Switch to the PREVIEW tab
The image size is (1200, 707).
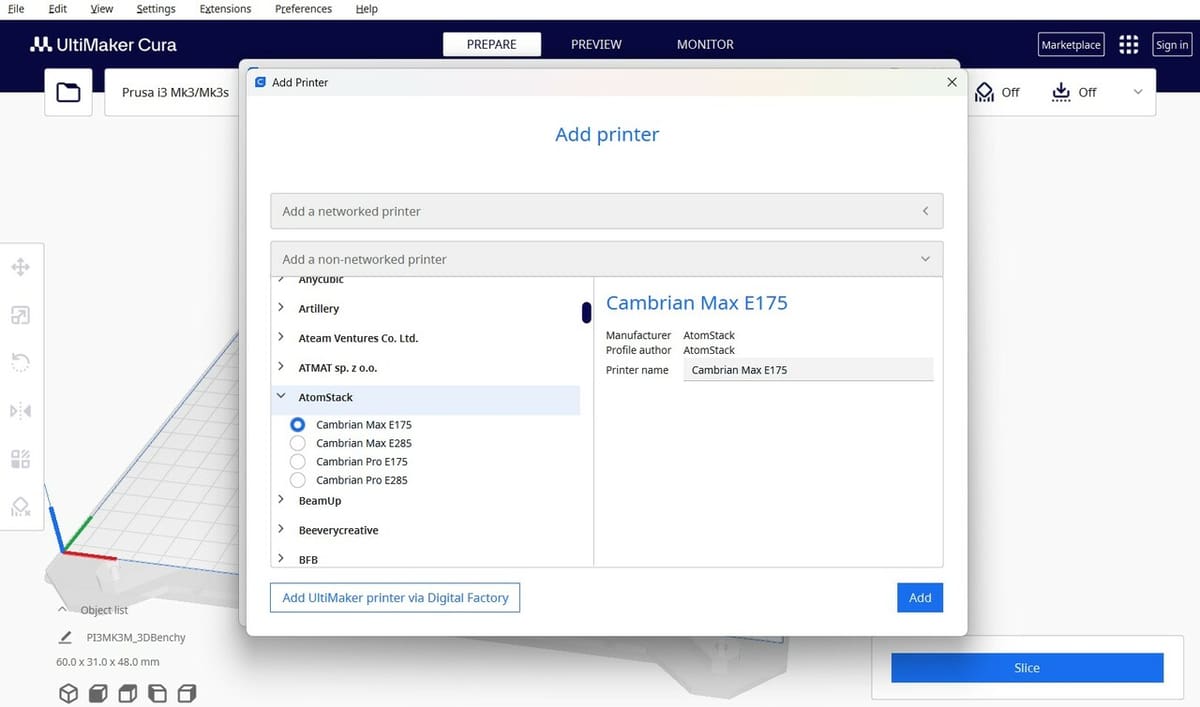click(596, 44)
